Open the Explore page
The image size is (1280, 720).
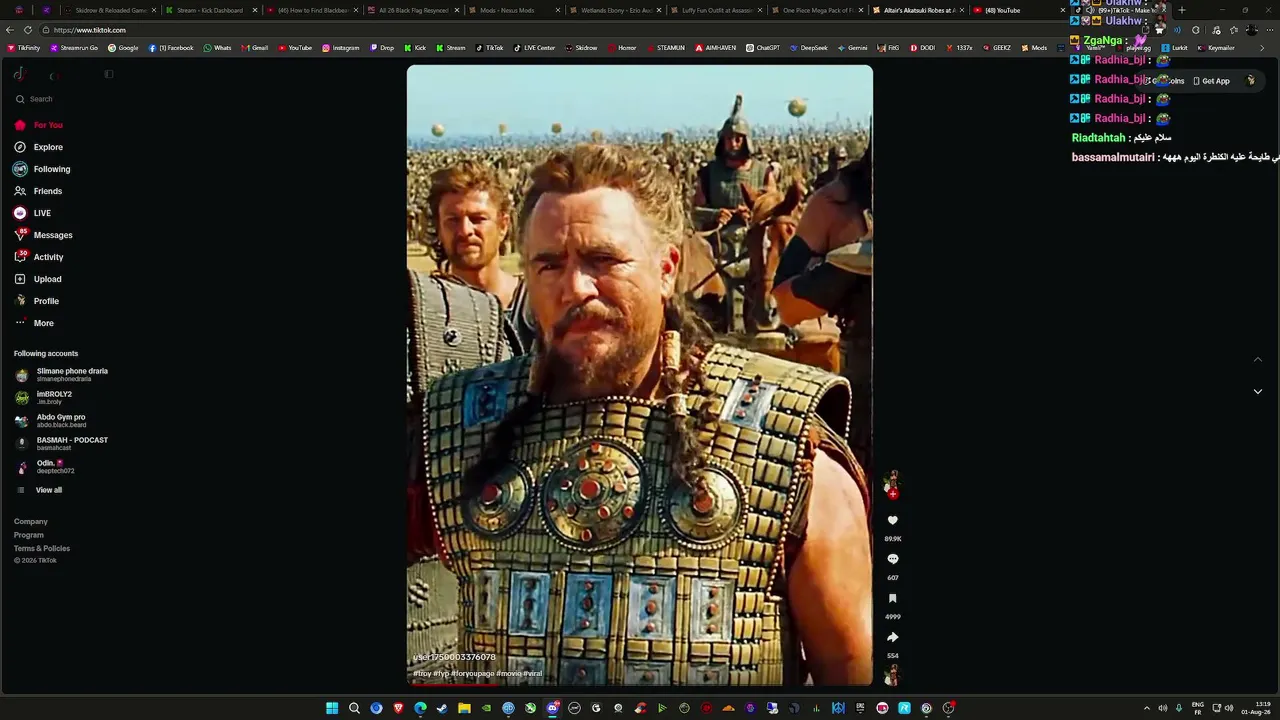tap(38, 147)
